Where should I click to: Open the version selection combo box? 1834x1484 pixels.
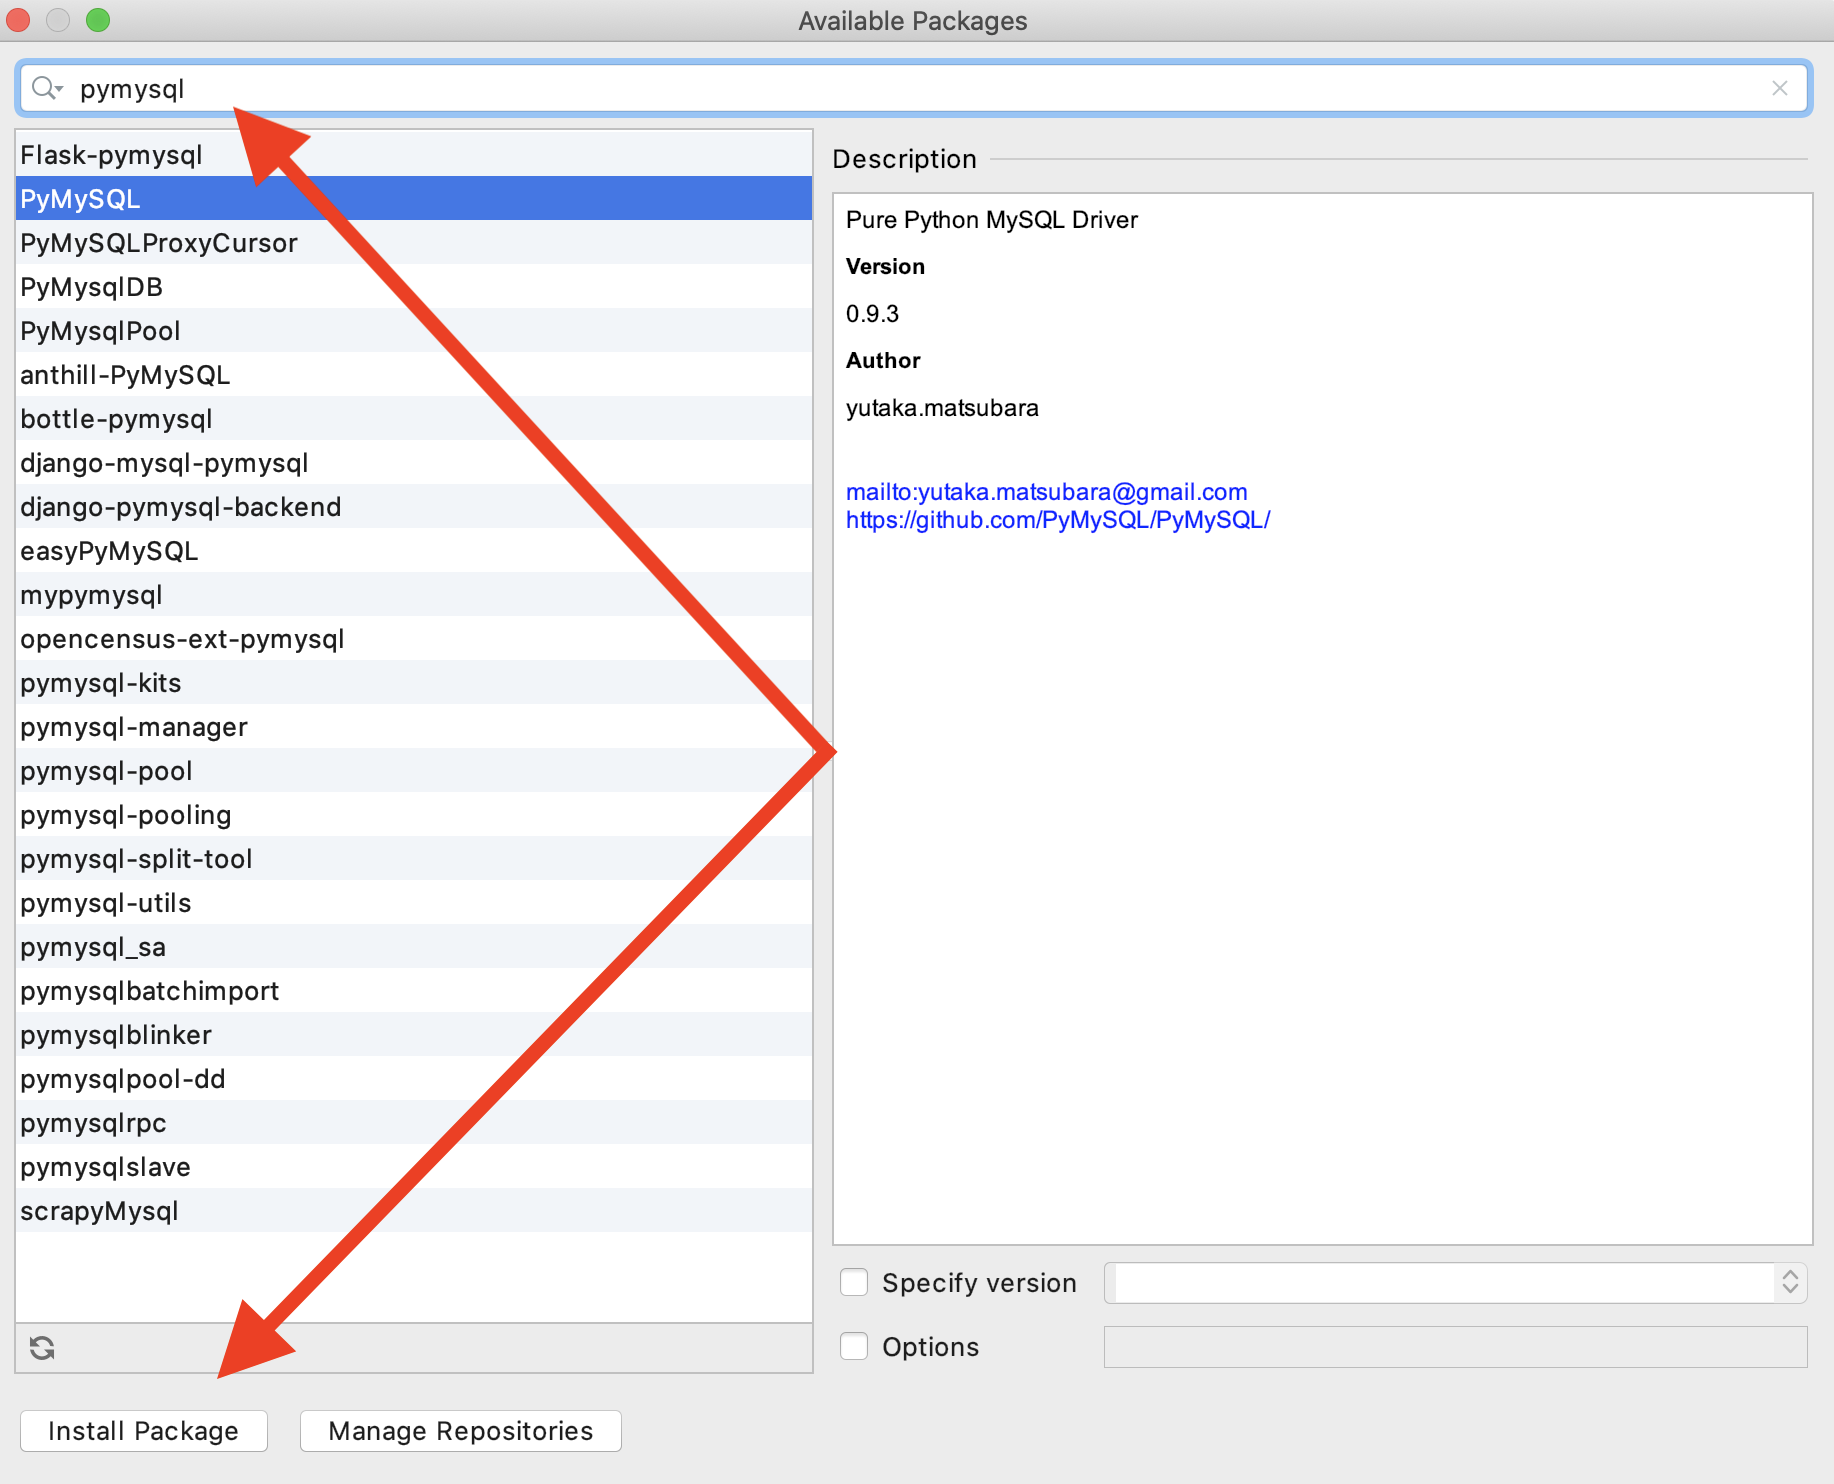point(1456,1282)
